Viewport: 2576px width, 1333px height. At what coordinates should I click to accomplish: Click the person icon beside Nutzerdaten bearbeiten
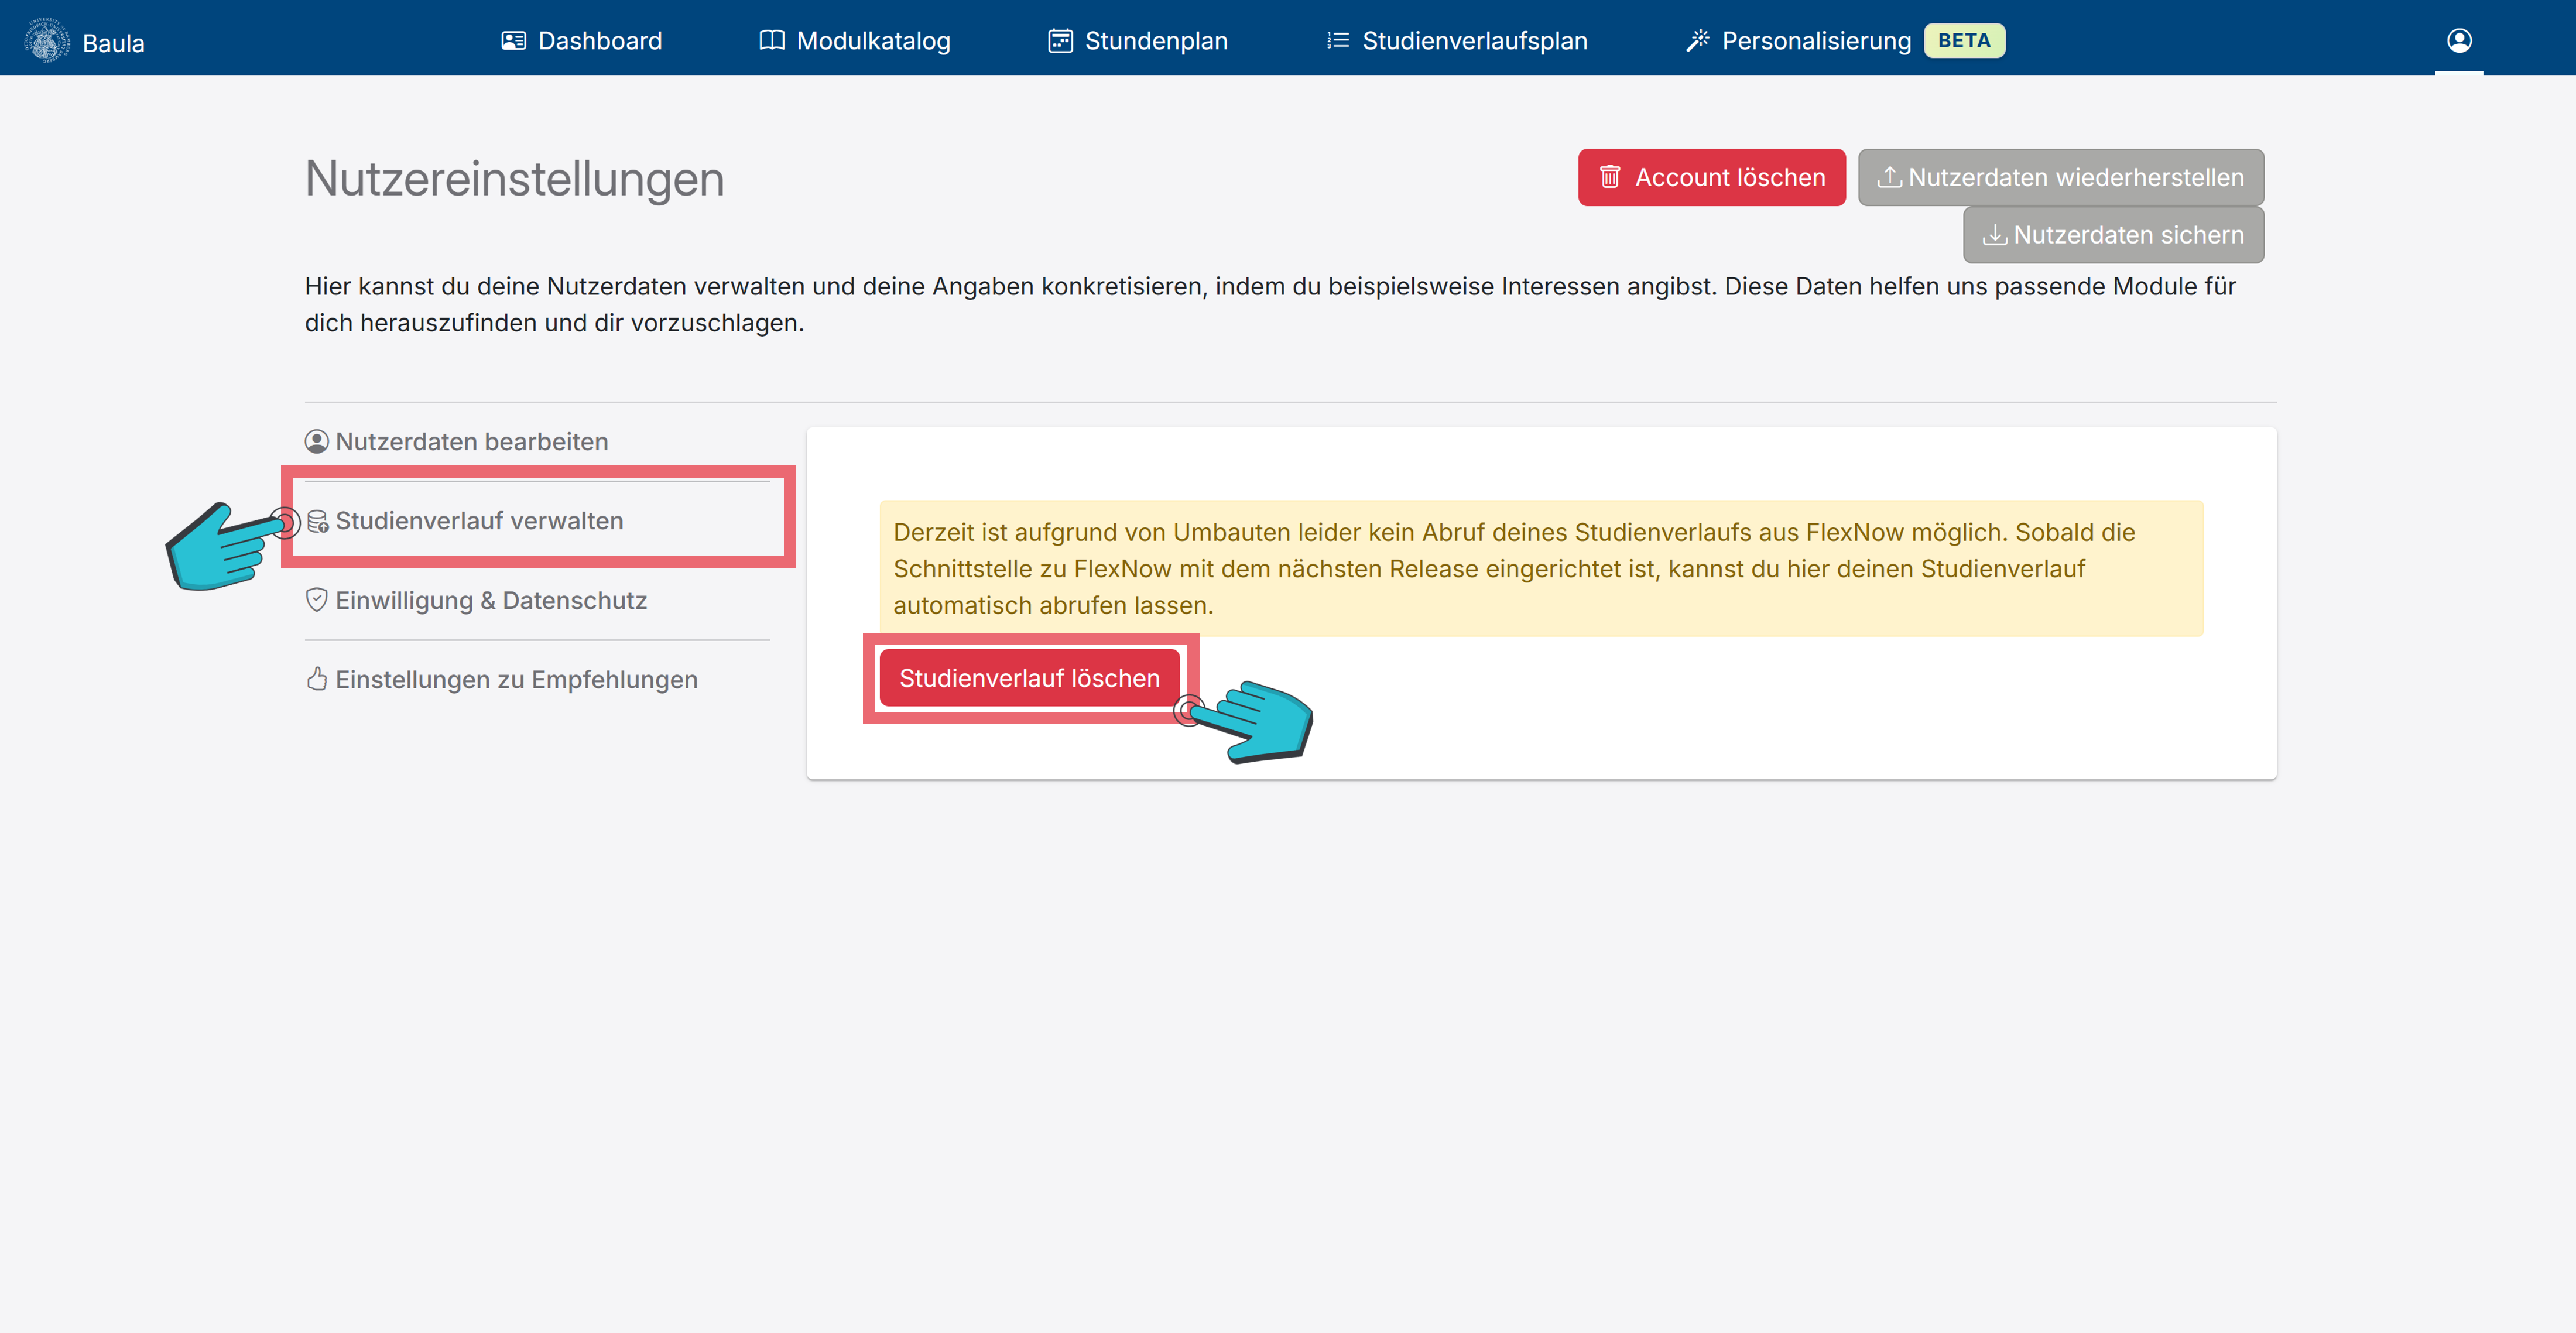[317, 441]
